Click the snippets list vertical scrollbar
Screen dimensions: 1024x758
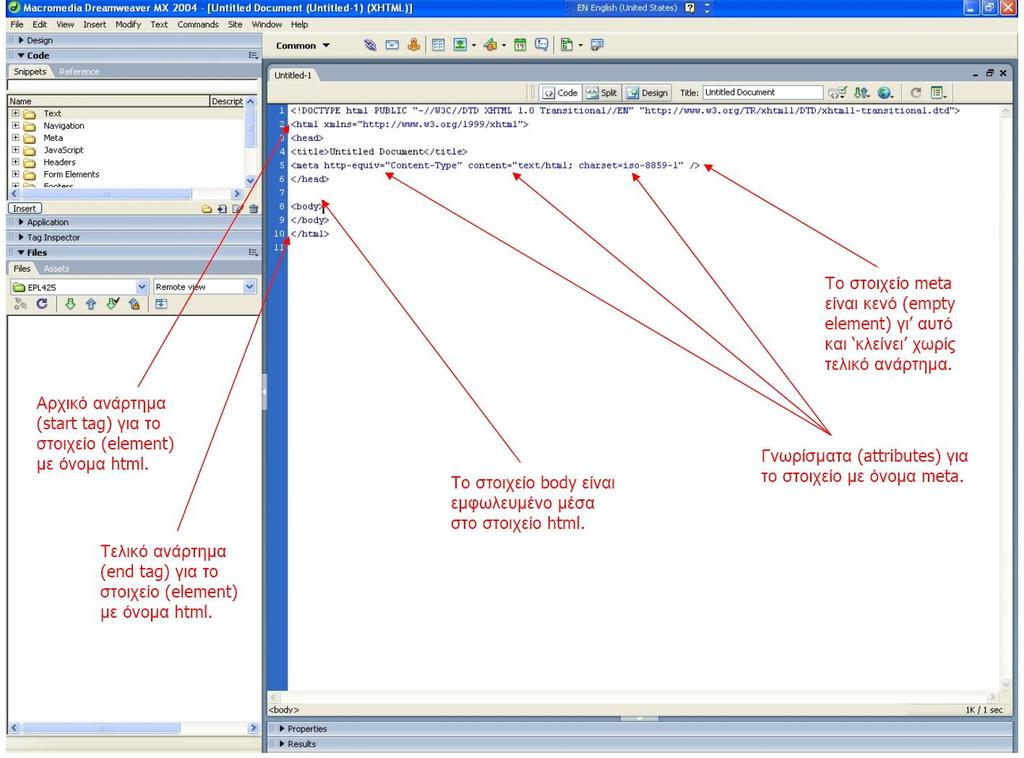coord(250,141)
